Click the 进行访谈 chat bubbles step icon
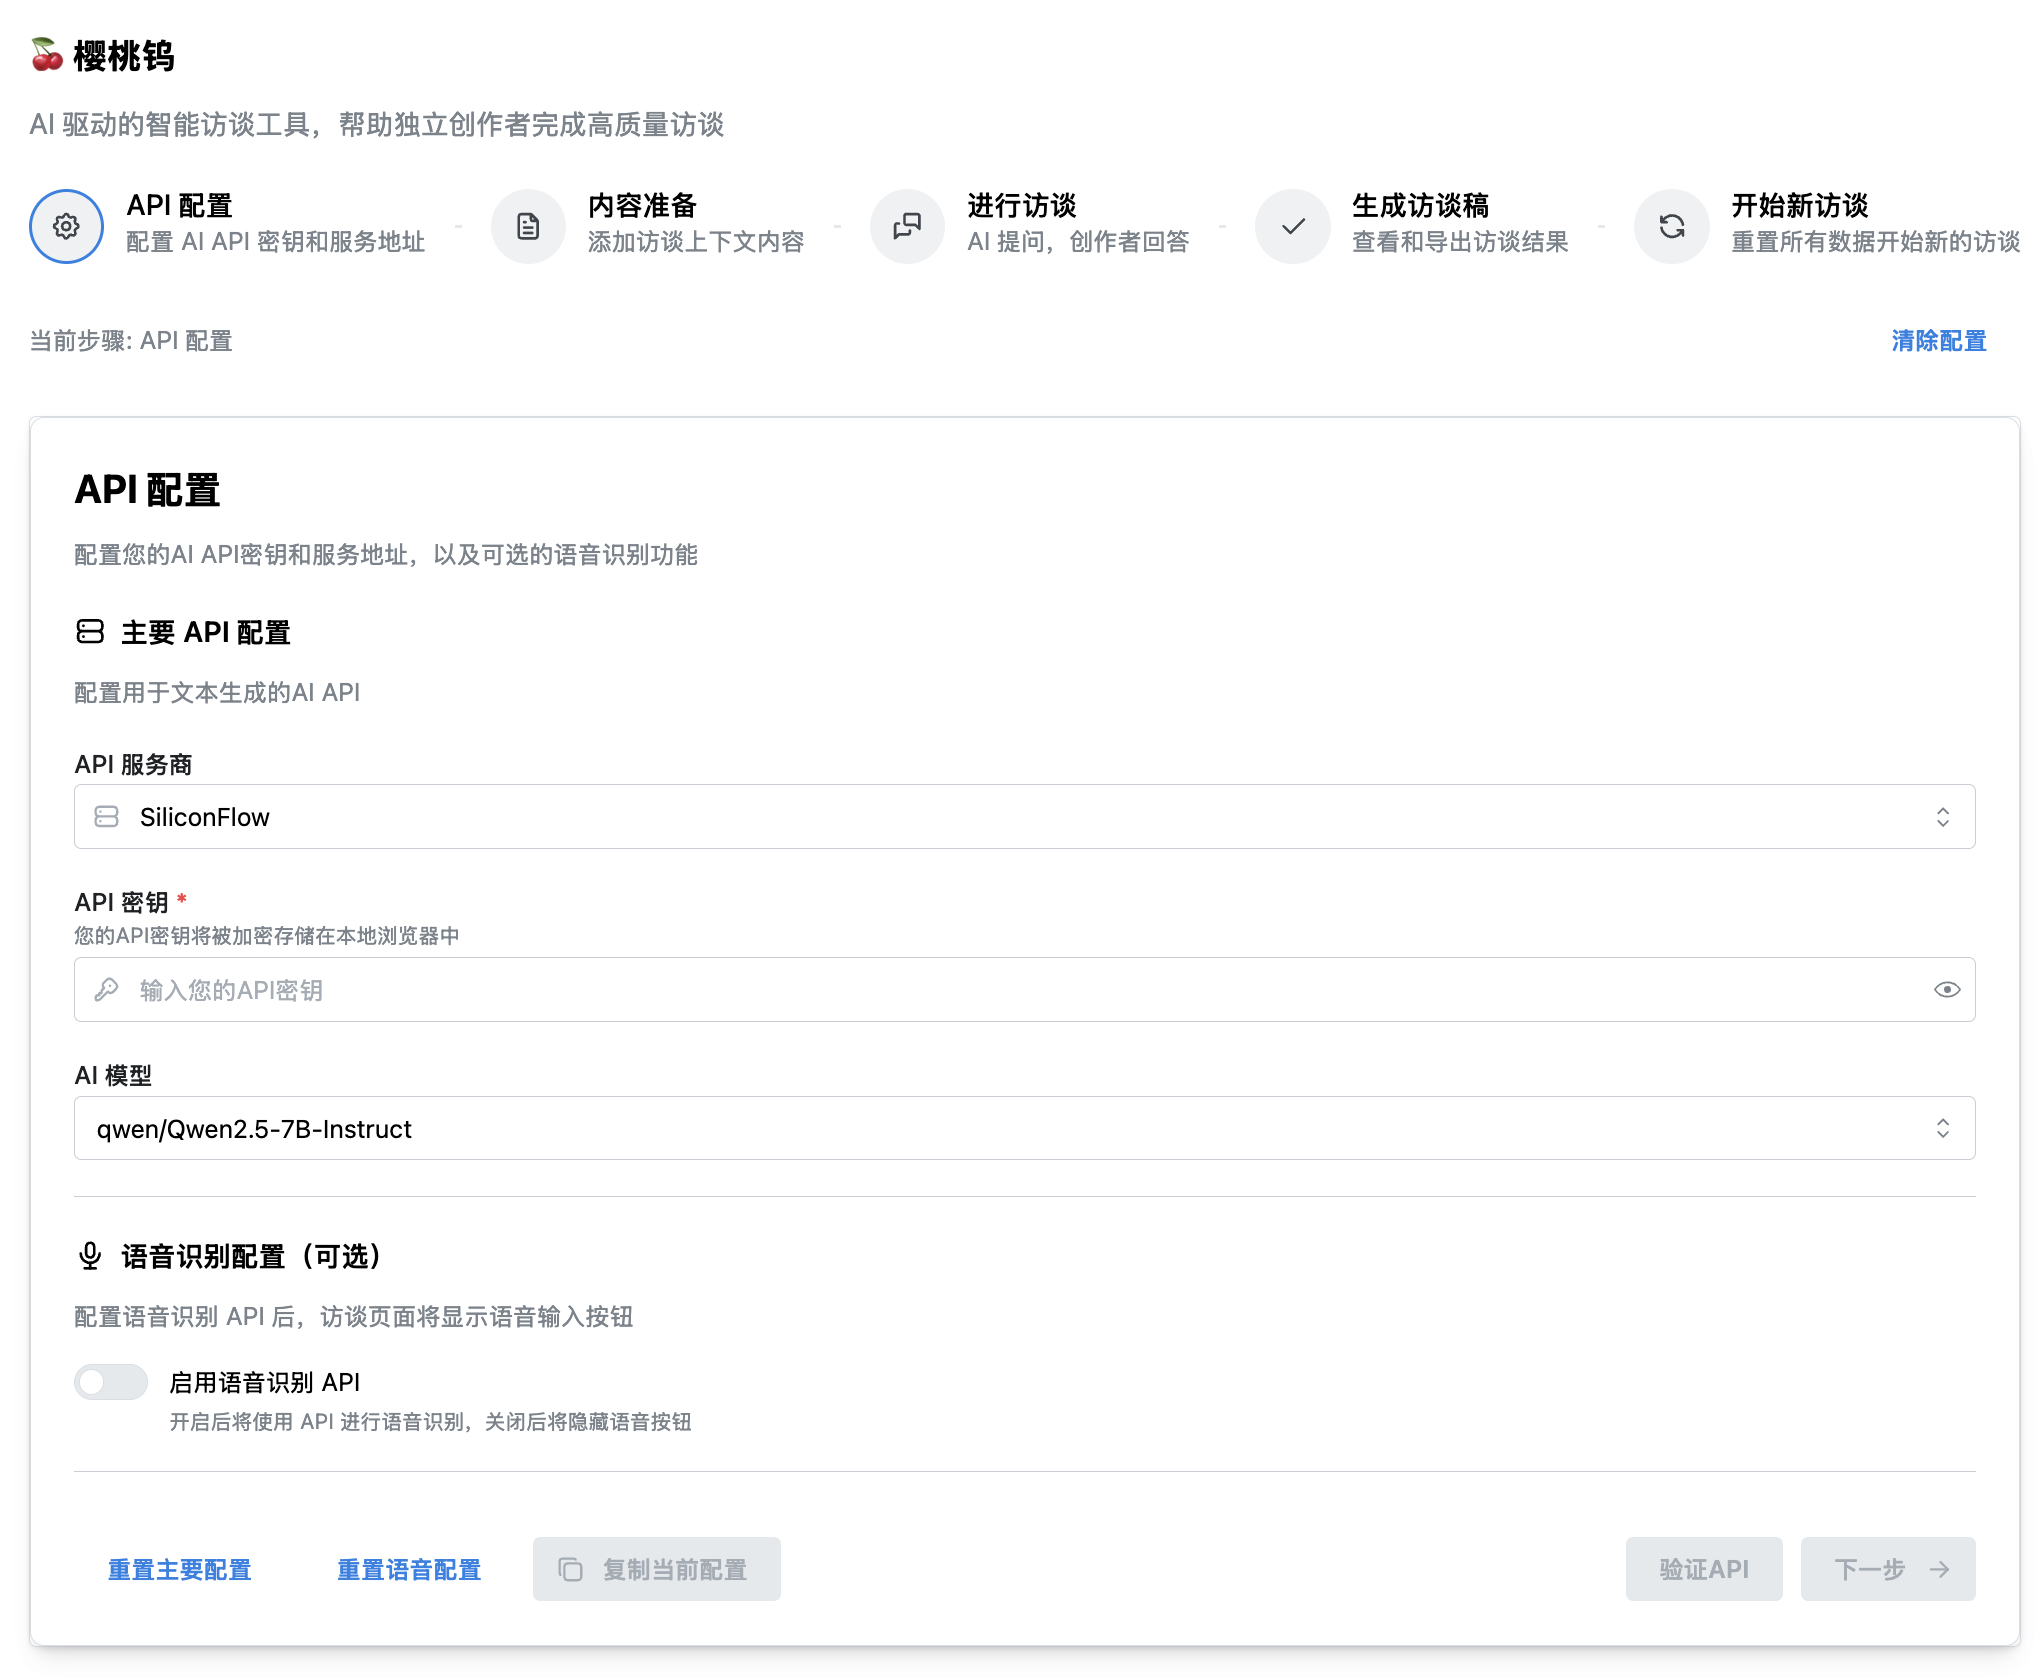2044x1678 pixels. (x=907, y=226)
